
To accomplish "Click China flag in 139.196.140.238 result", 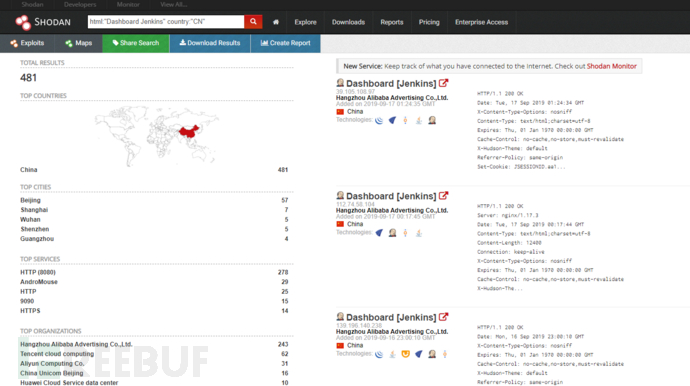I will [340, 346].
